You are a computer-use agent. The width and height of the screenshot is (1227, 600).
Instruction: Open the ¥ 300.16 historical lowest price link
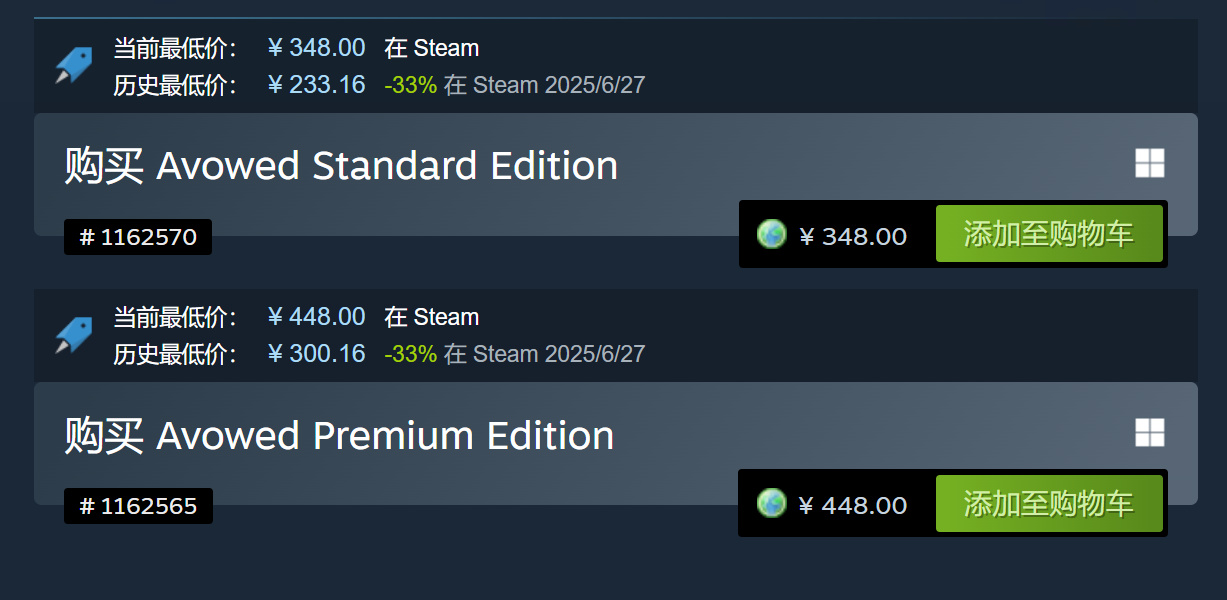pyautogui.click(x=317, y=354)
